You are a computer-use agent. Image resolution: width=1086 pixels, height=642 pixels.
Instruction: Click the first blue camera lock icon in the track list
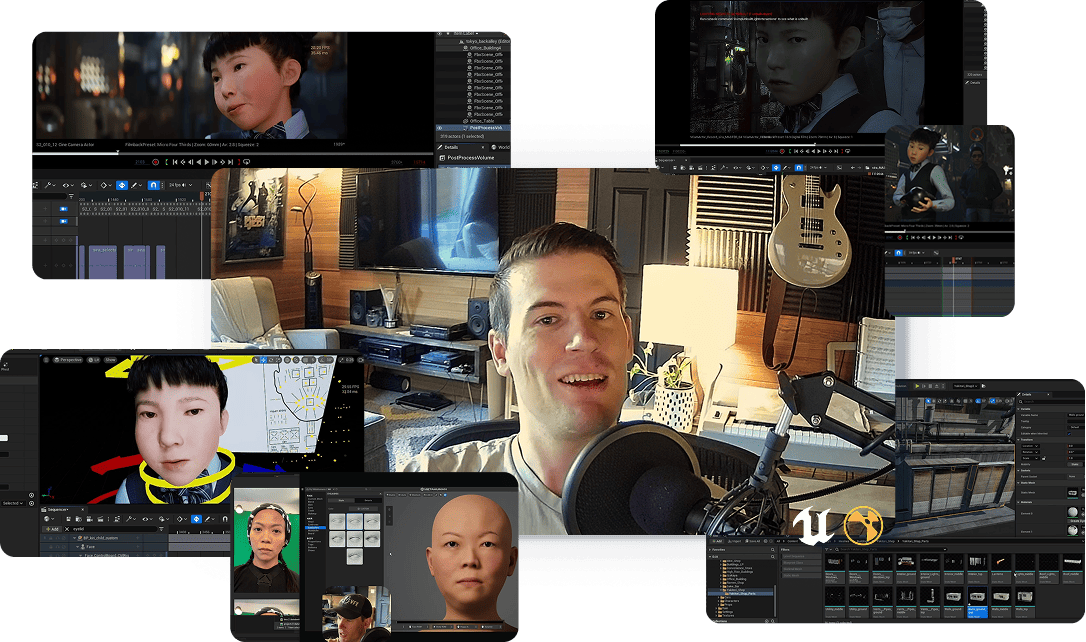pos(64,209)
